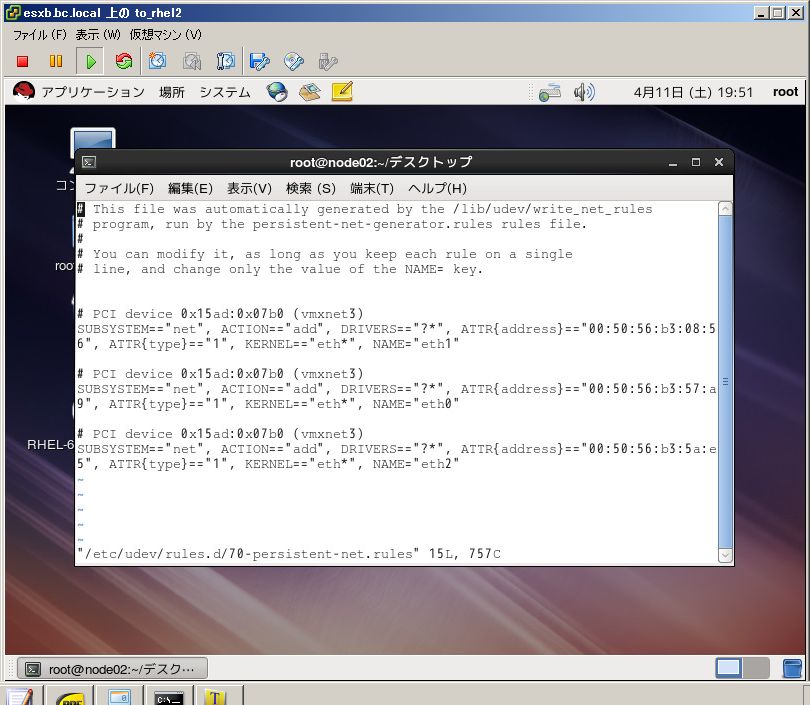Click the terminal vertical scrollbar thumb
This screenshot has height=705, width=810.
[x=725, y=382]
